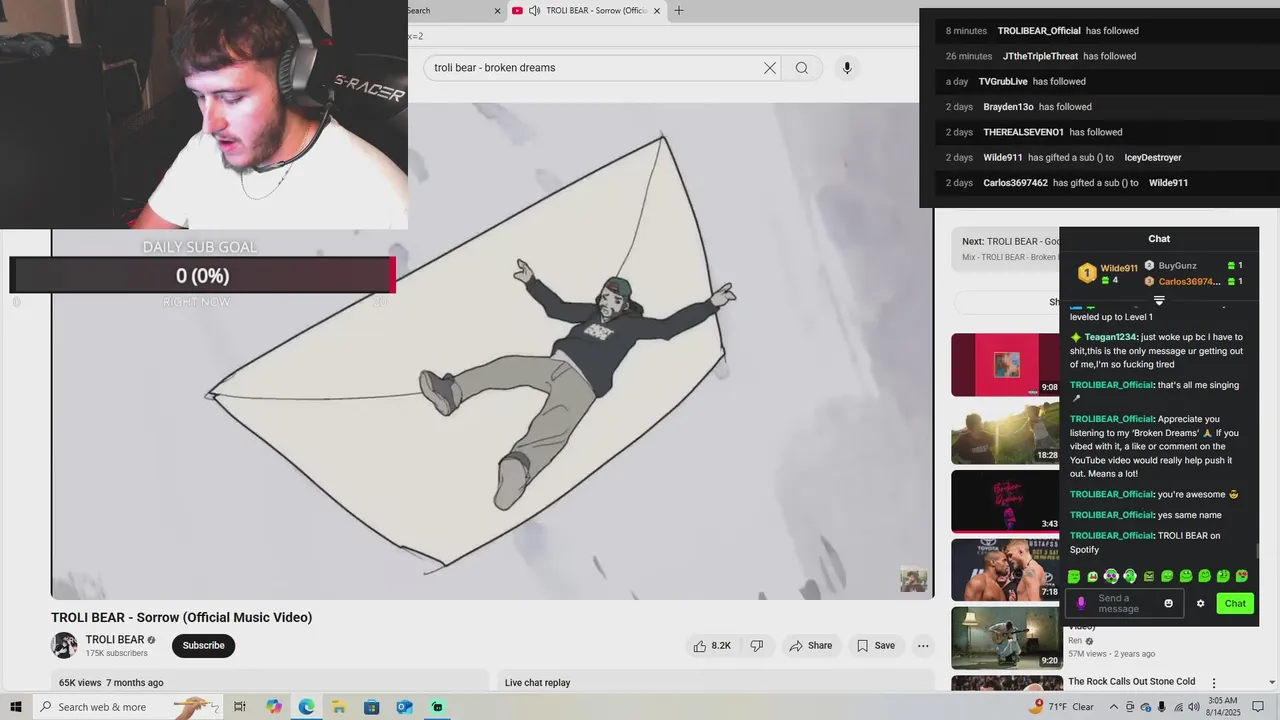
Task: Click the purple microphone icon in chat input
Action: [x=1080, y=603]
